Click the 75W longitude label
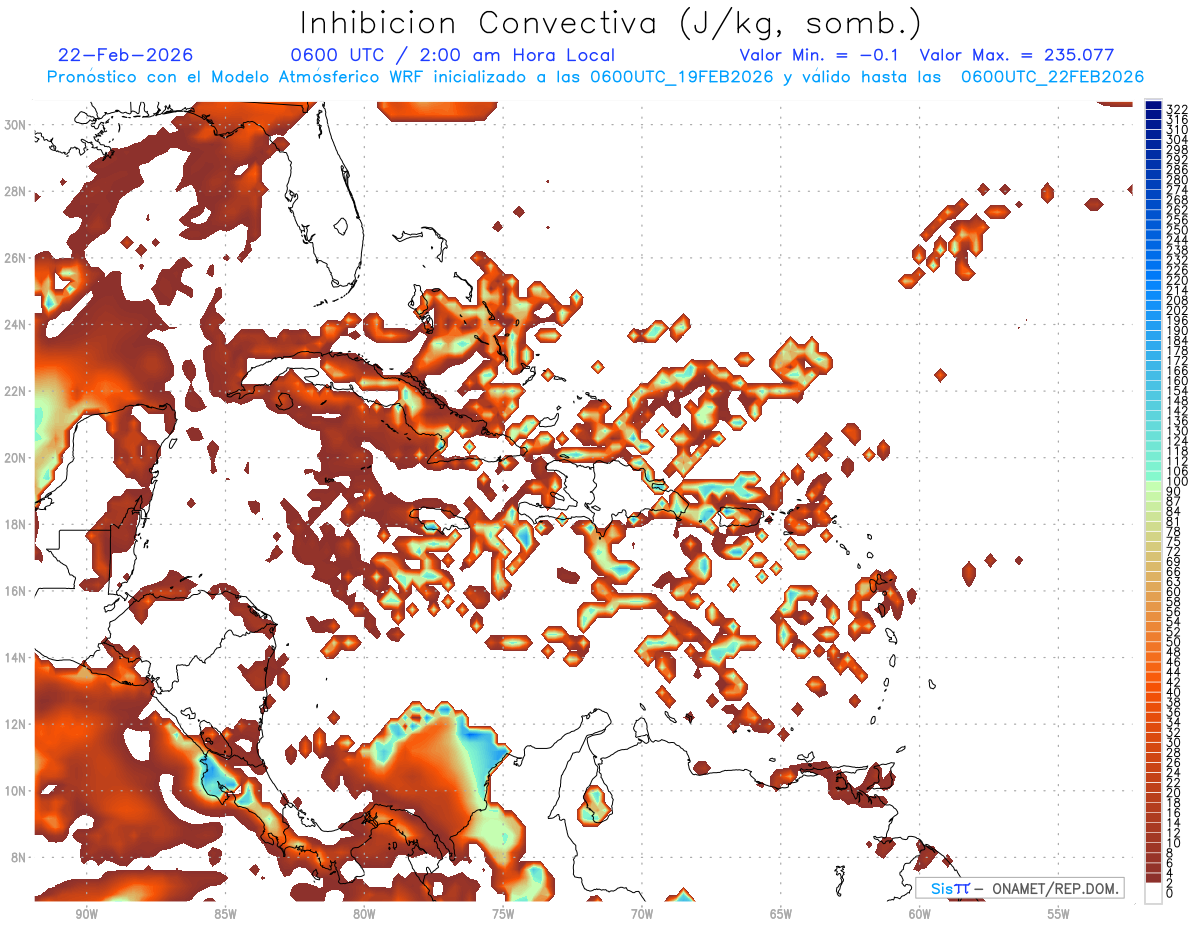This screenshot has height=927, width=1200. (503, 914)
